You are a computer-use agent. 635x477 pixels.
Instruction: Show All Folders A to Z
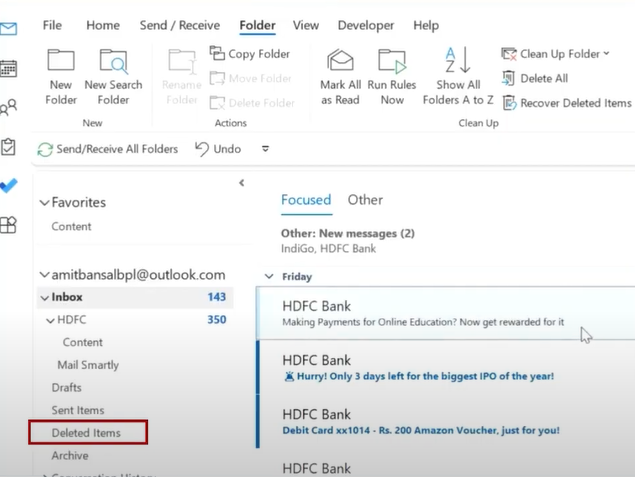click(458, 77)
